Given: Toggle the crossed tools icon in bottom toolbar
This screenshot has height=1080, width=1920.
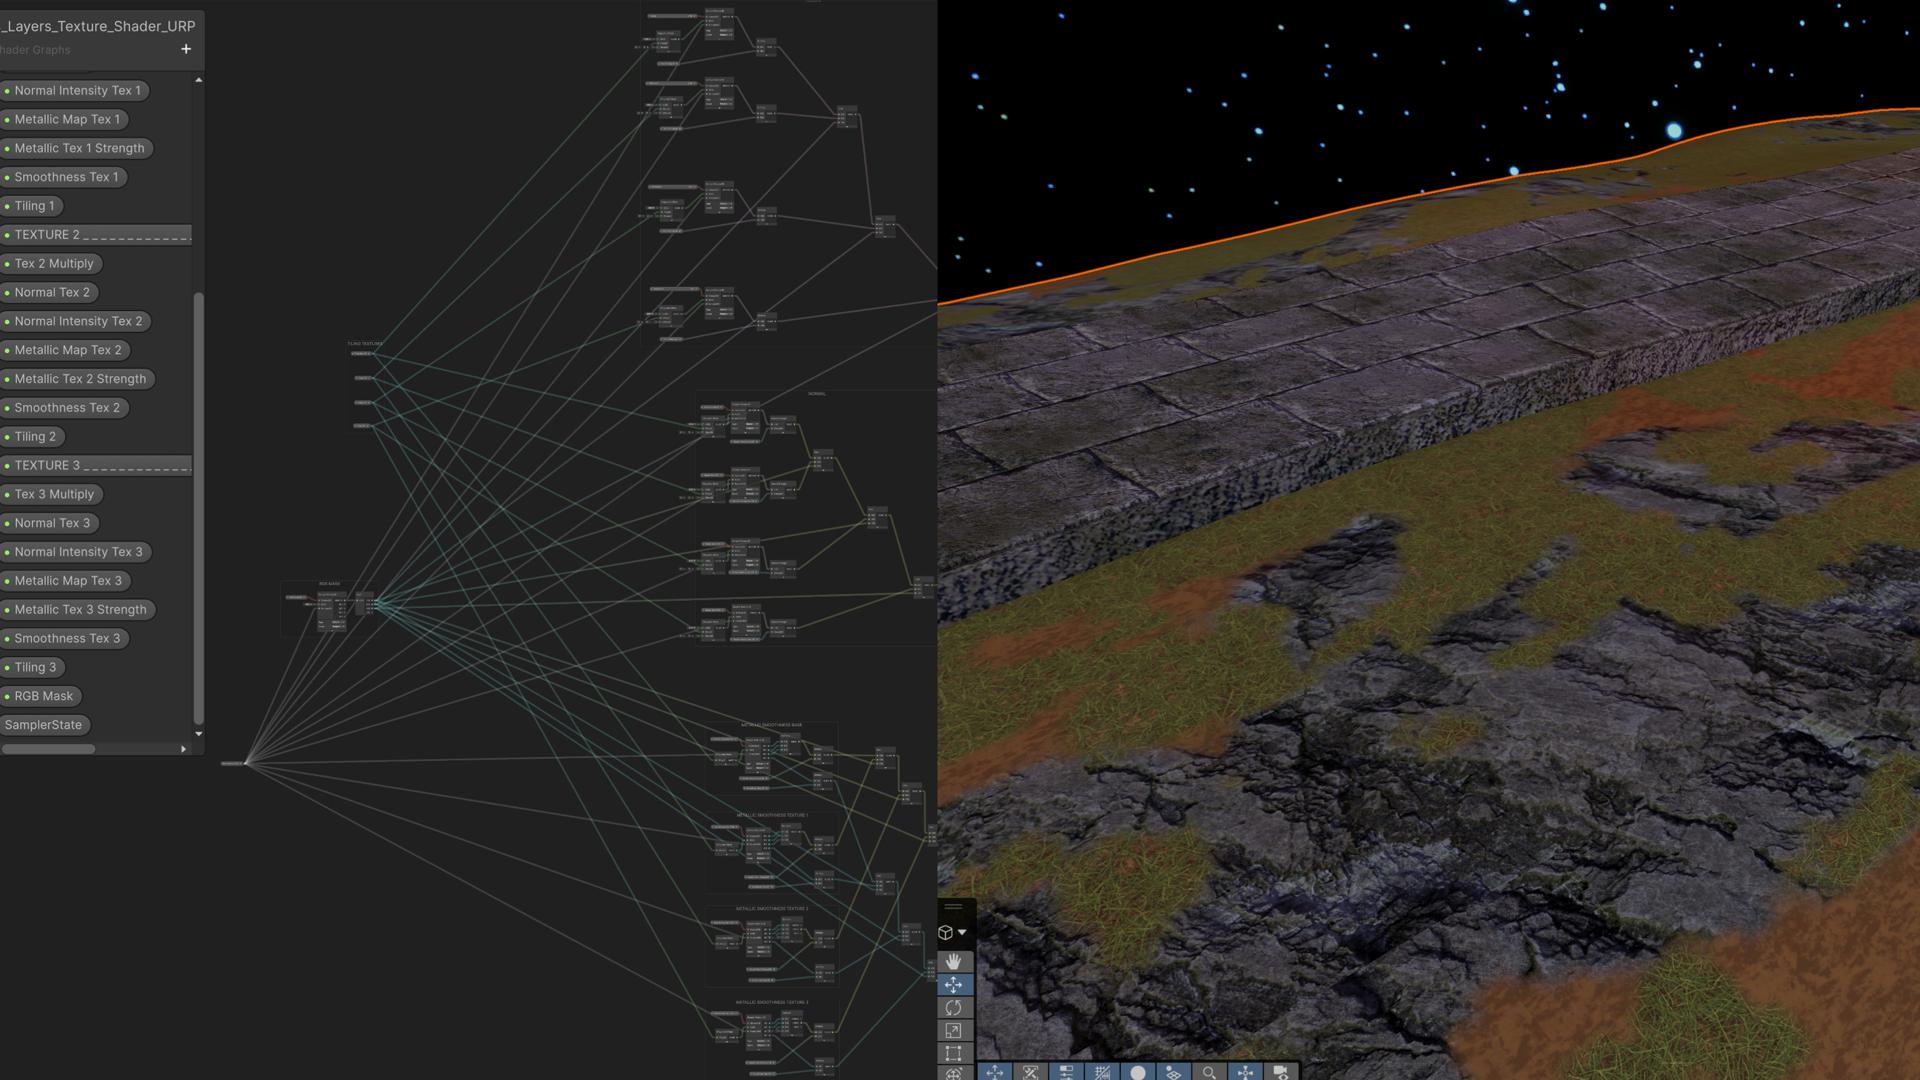Looking at the screenshot, I should pyautogui.click(x=1030, y=1072).
